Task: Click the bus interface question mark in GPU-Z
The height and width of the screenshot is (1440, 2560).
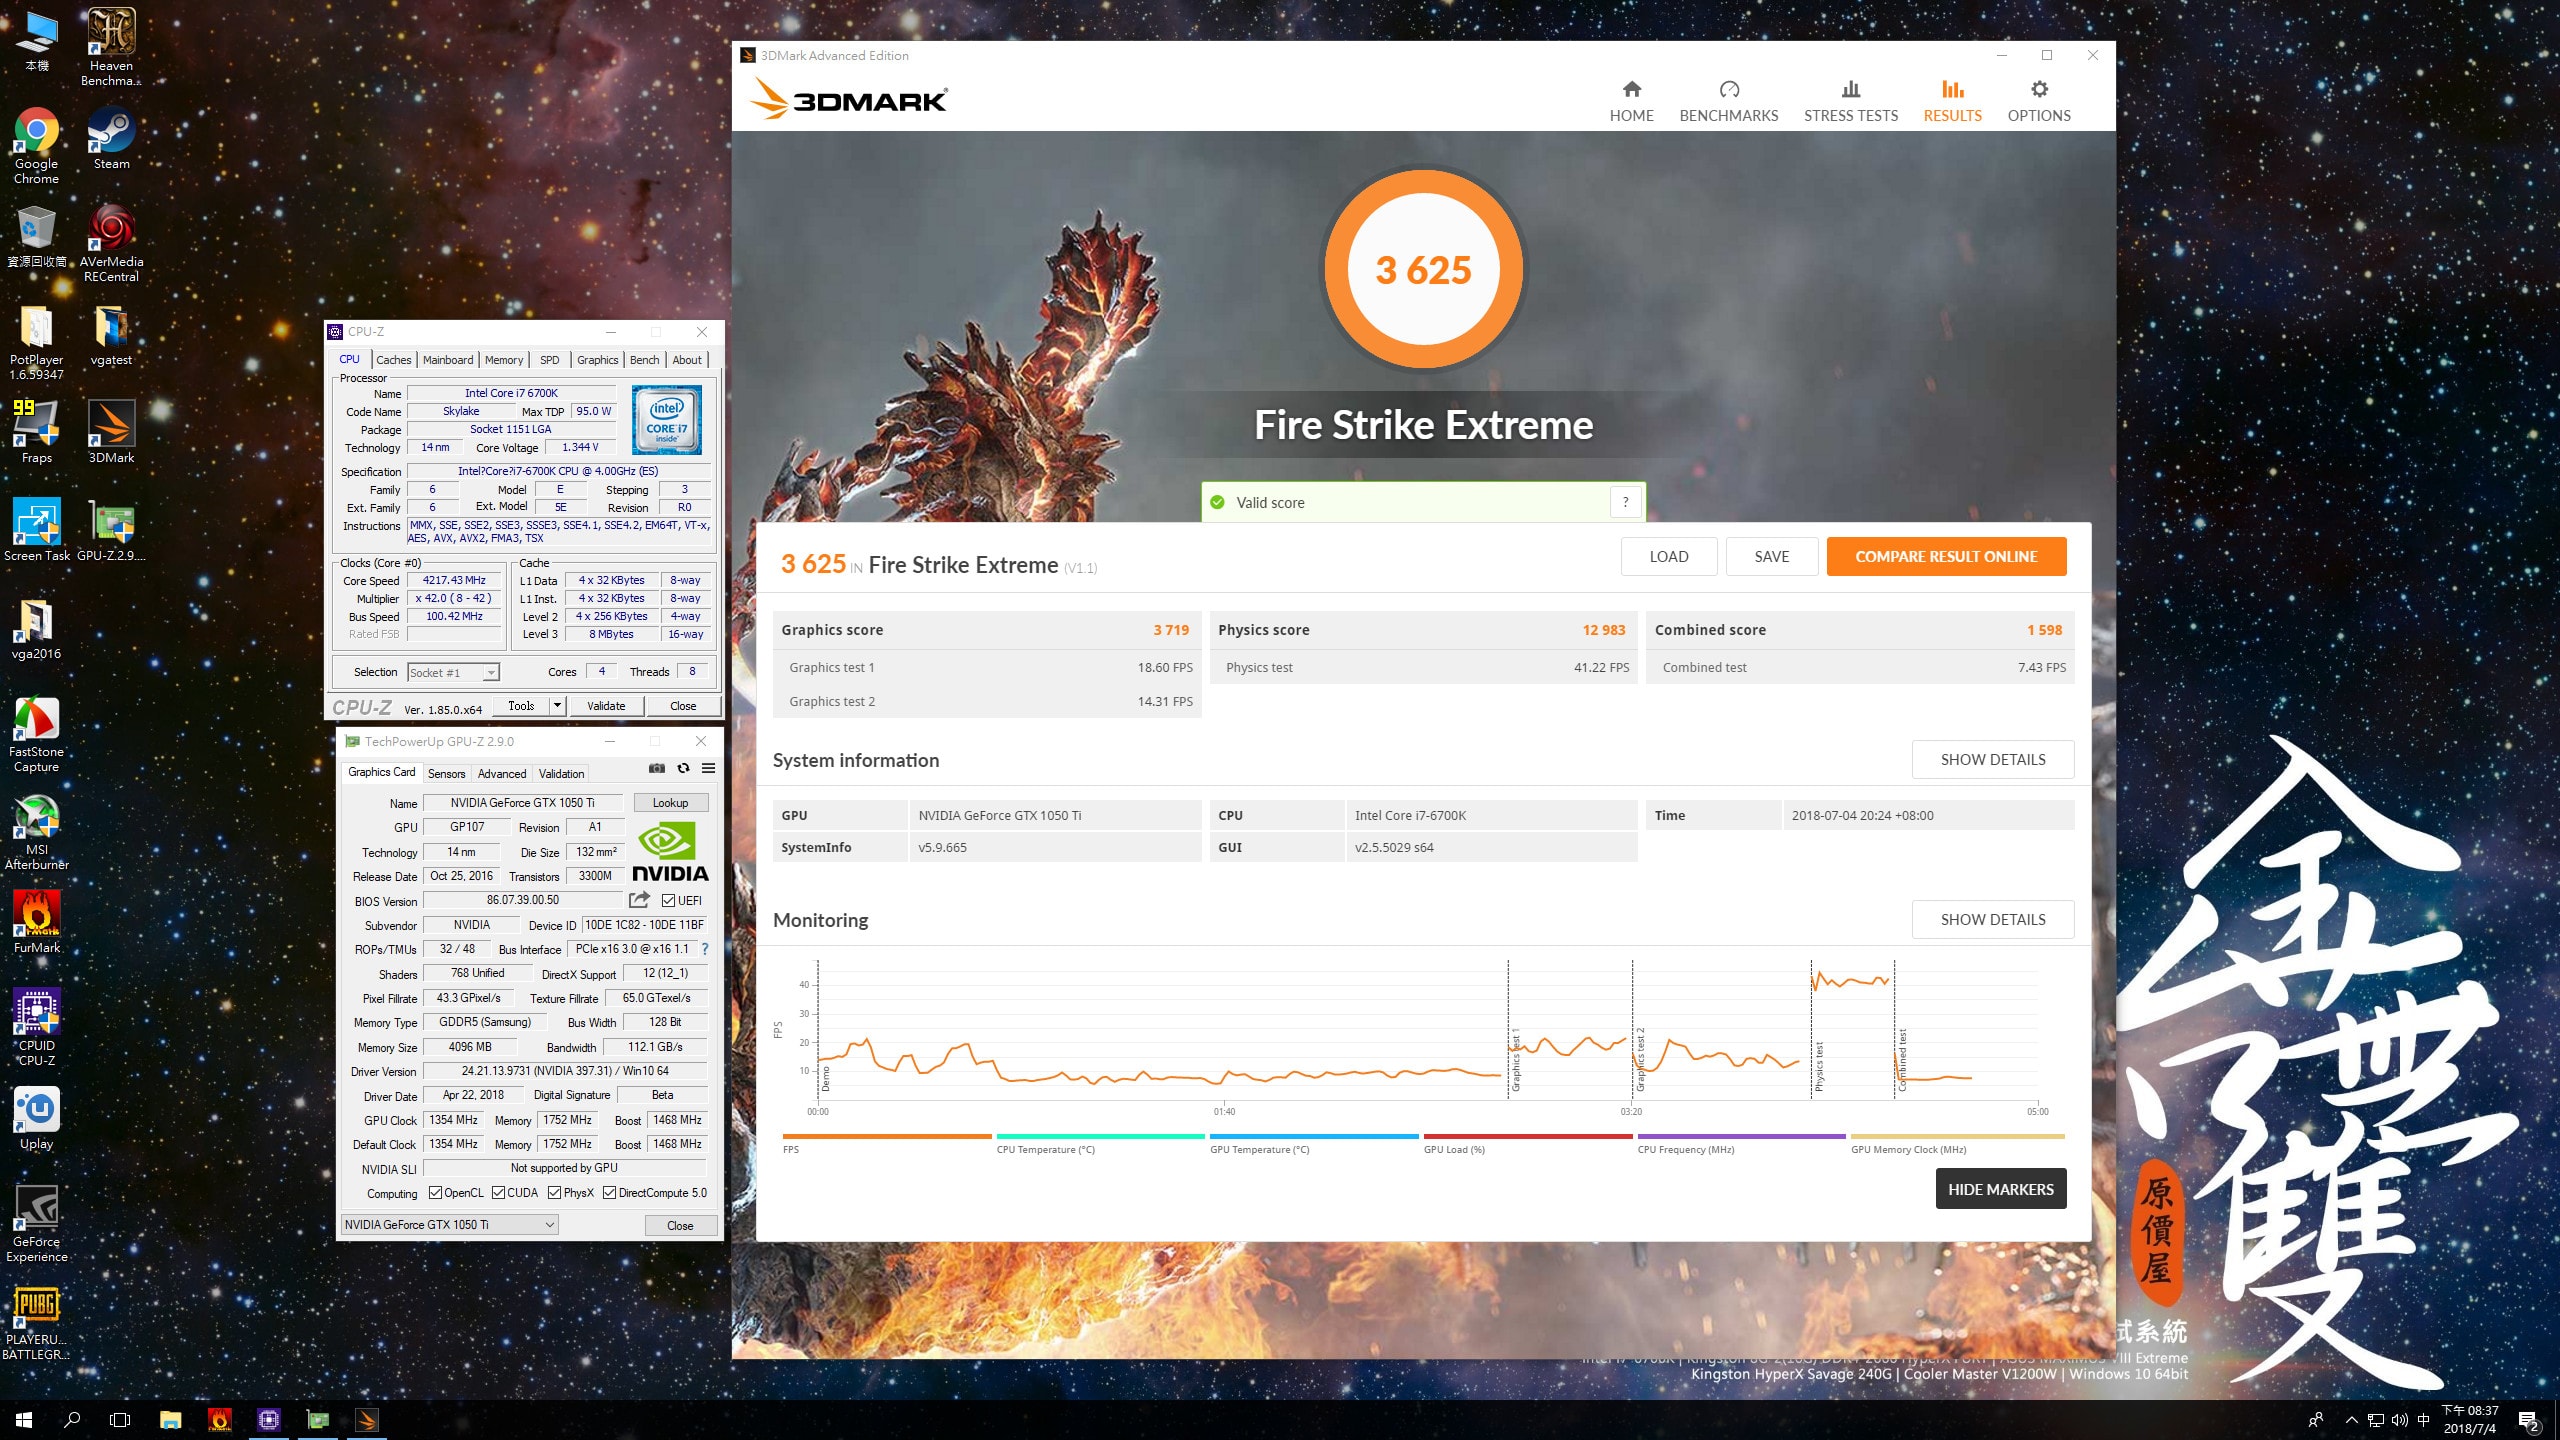Action: 705,949
